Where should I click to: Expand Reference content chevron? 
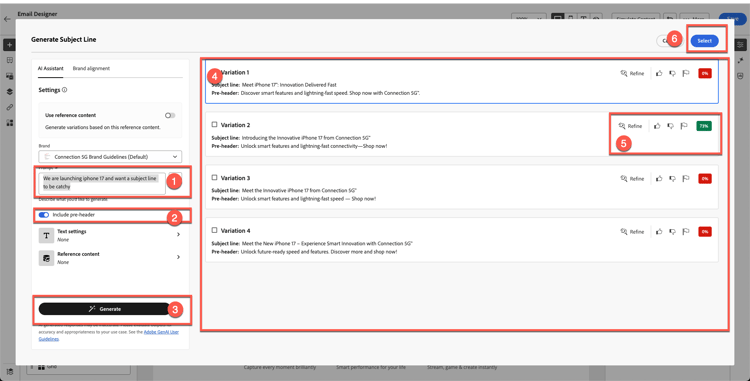click(178, 257)
